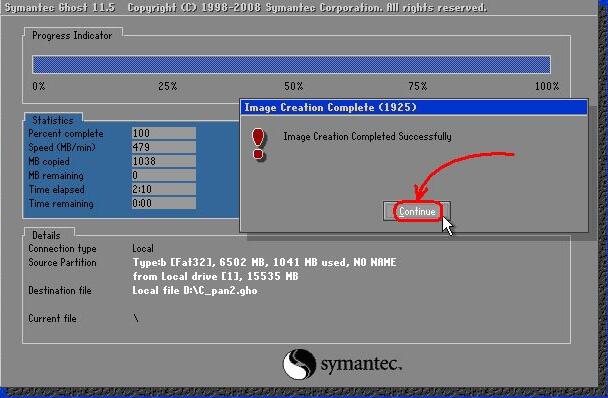Click the Percent complete value 100
The image size is (608, 398).
[x=164, y=133]
